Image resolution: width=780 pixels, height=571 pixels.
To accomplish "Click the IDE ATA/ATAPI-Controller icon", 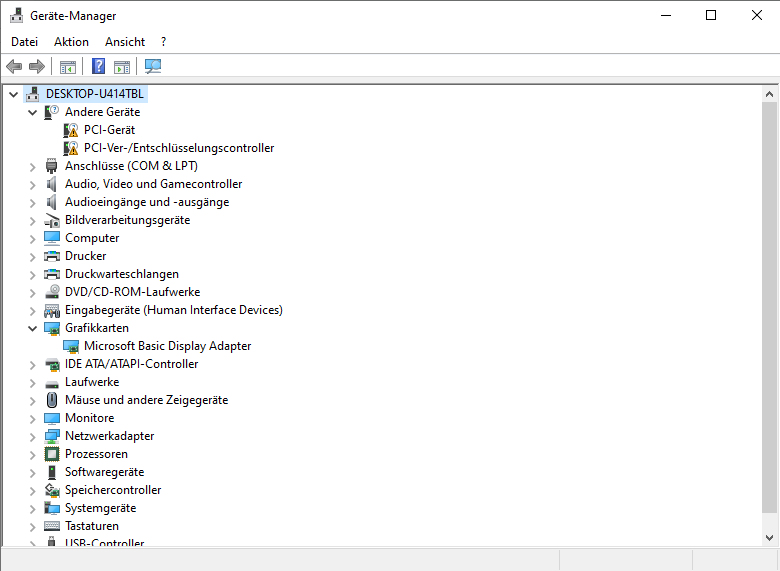I will point(52,364).
